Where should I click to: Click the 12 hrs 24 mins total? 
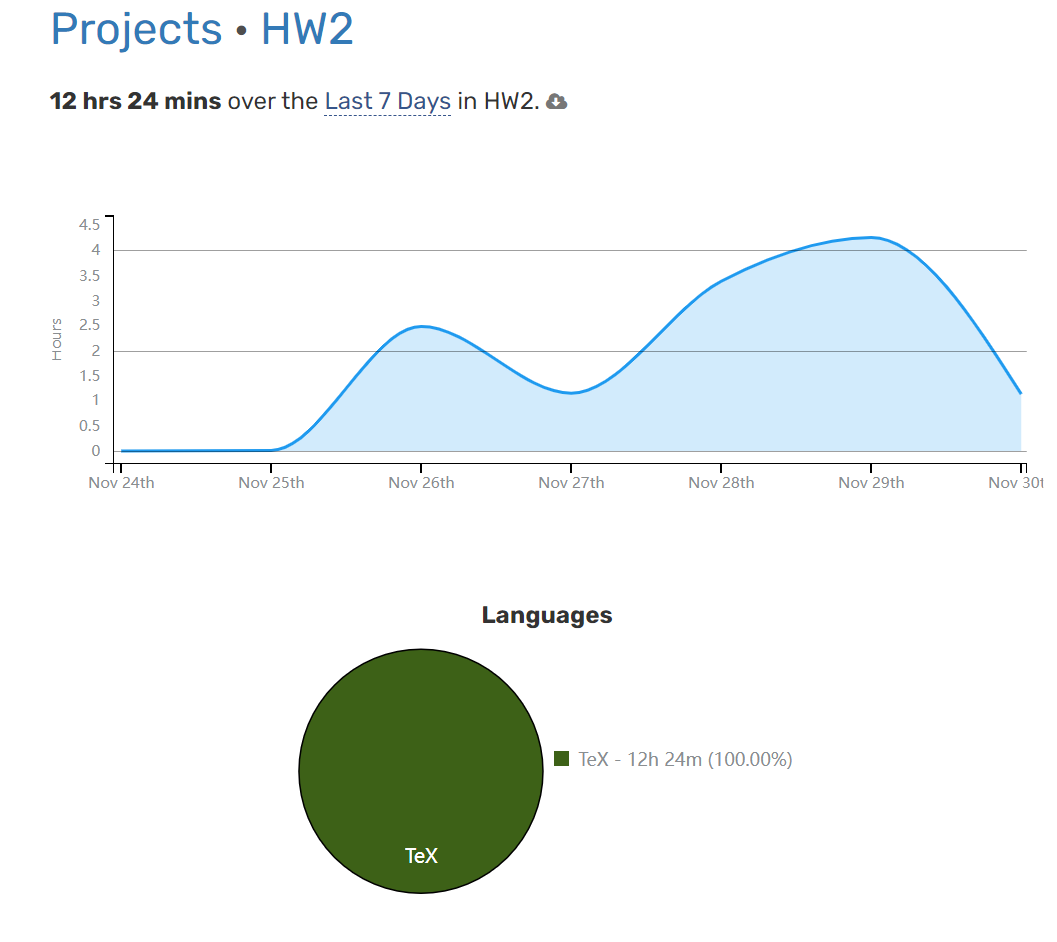click(x=135, y=102)
